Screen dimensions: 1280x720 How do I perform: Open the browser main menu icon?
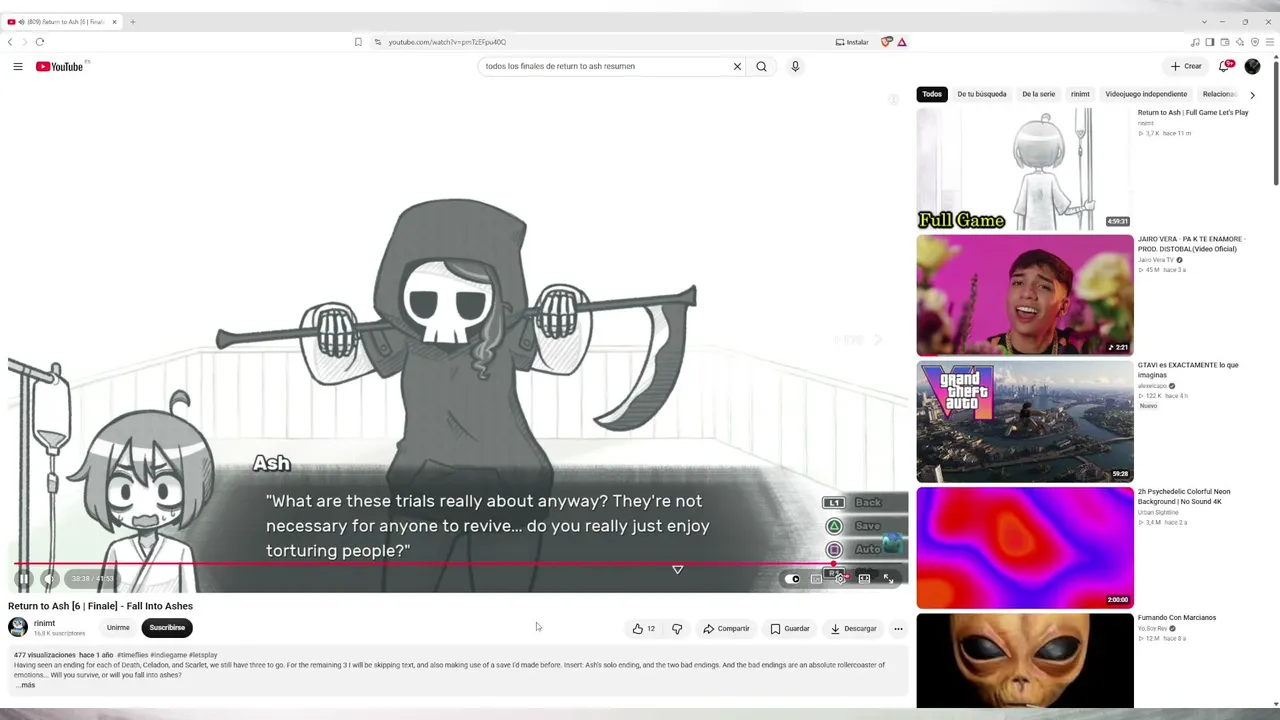1270,42
